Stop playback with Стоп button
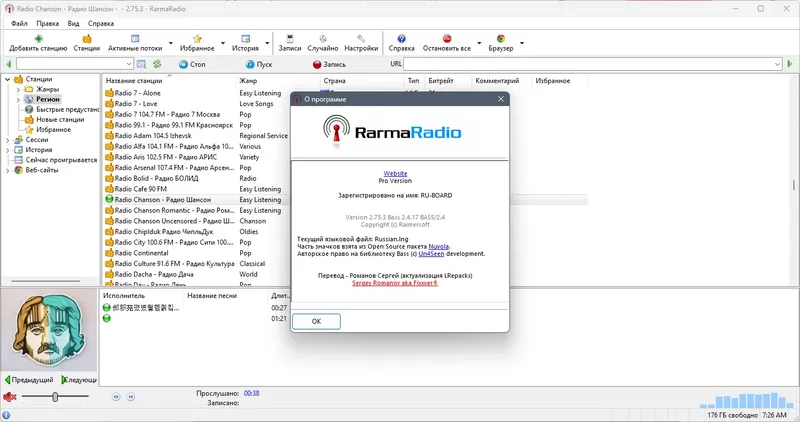 [x=192, y=64]
